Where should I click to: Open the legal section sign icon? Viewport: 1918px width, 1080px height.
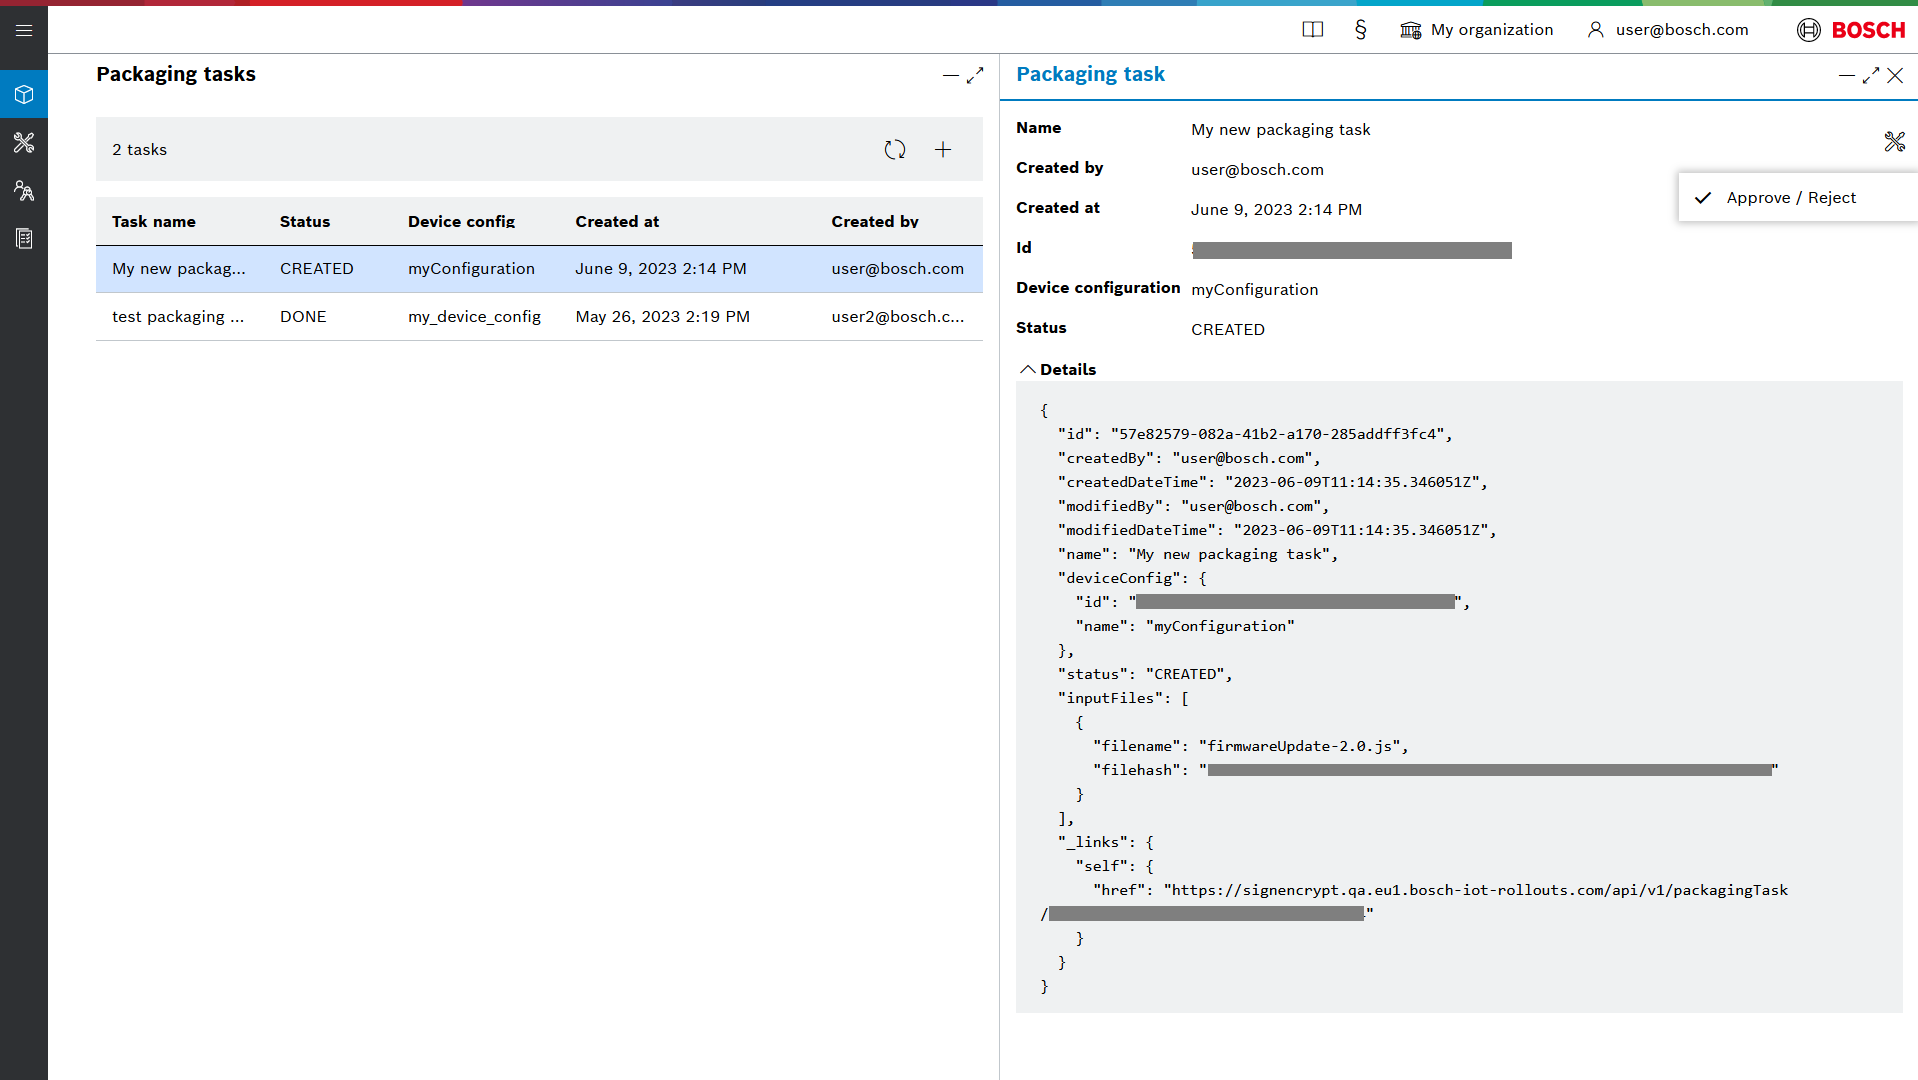click(1360, 30)
